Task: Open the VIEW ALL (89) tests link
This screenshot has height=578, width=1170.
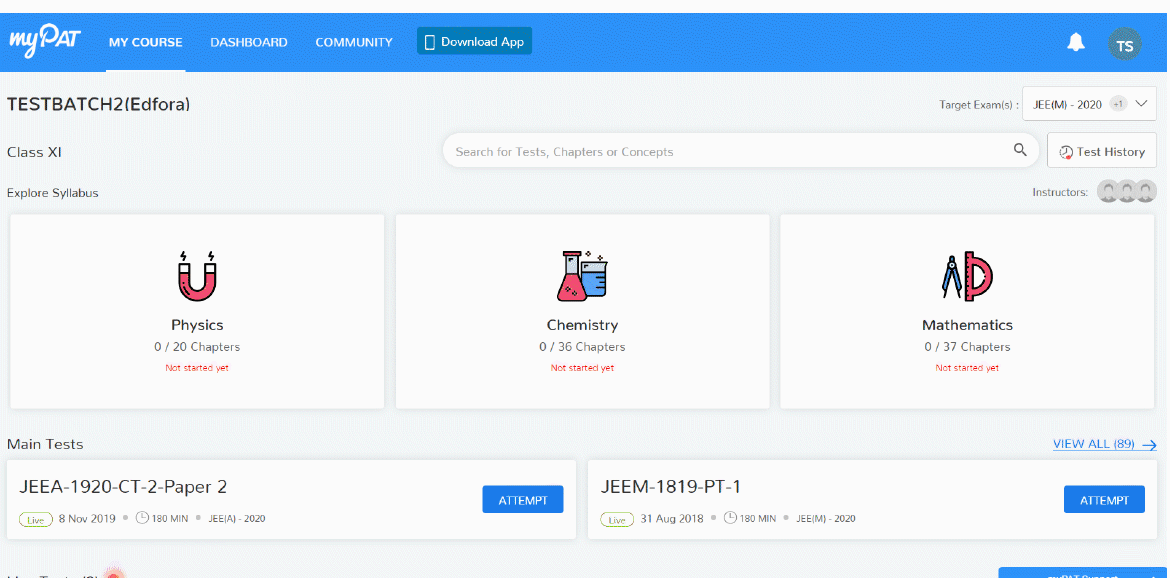Action: (1095, 444)
